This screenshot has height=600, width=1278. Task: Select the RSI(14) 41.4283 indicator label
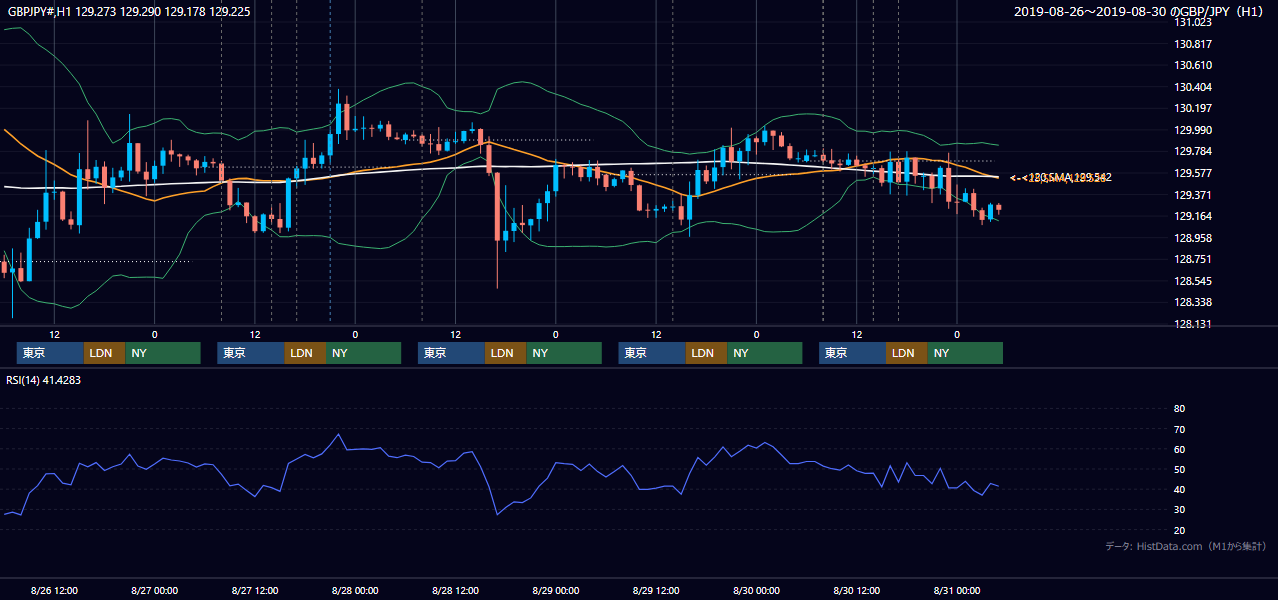tap(44, 380)
